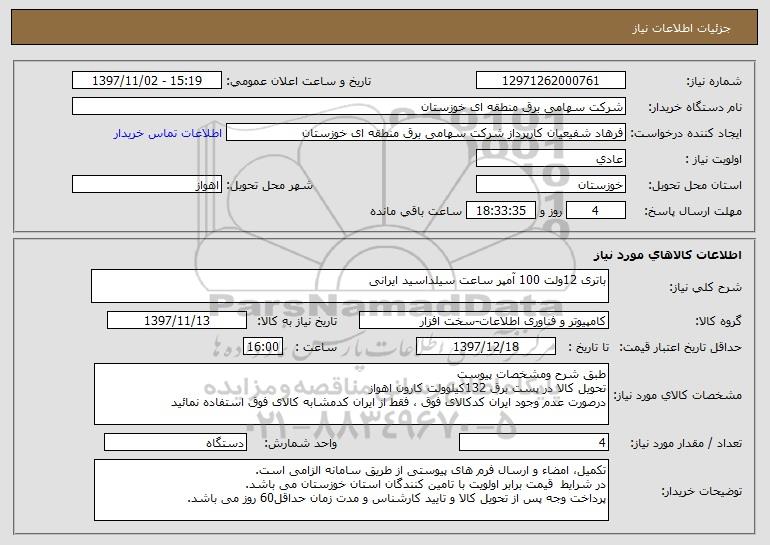The image size is (770, 545).
Task: Click the request number field 12971262000761
Action: [x=550, y=81]
